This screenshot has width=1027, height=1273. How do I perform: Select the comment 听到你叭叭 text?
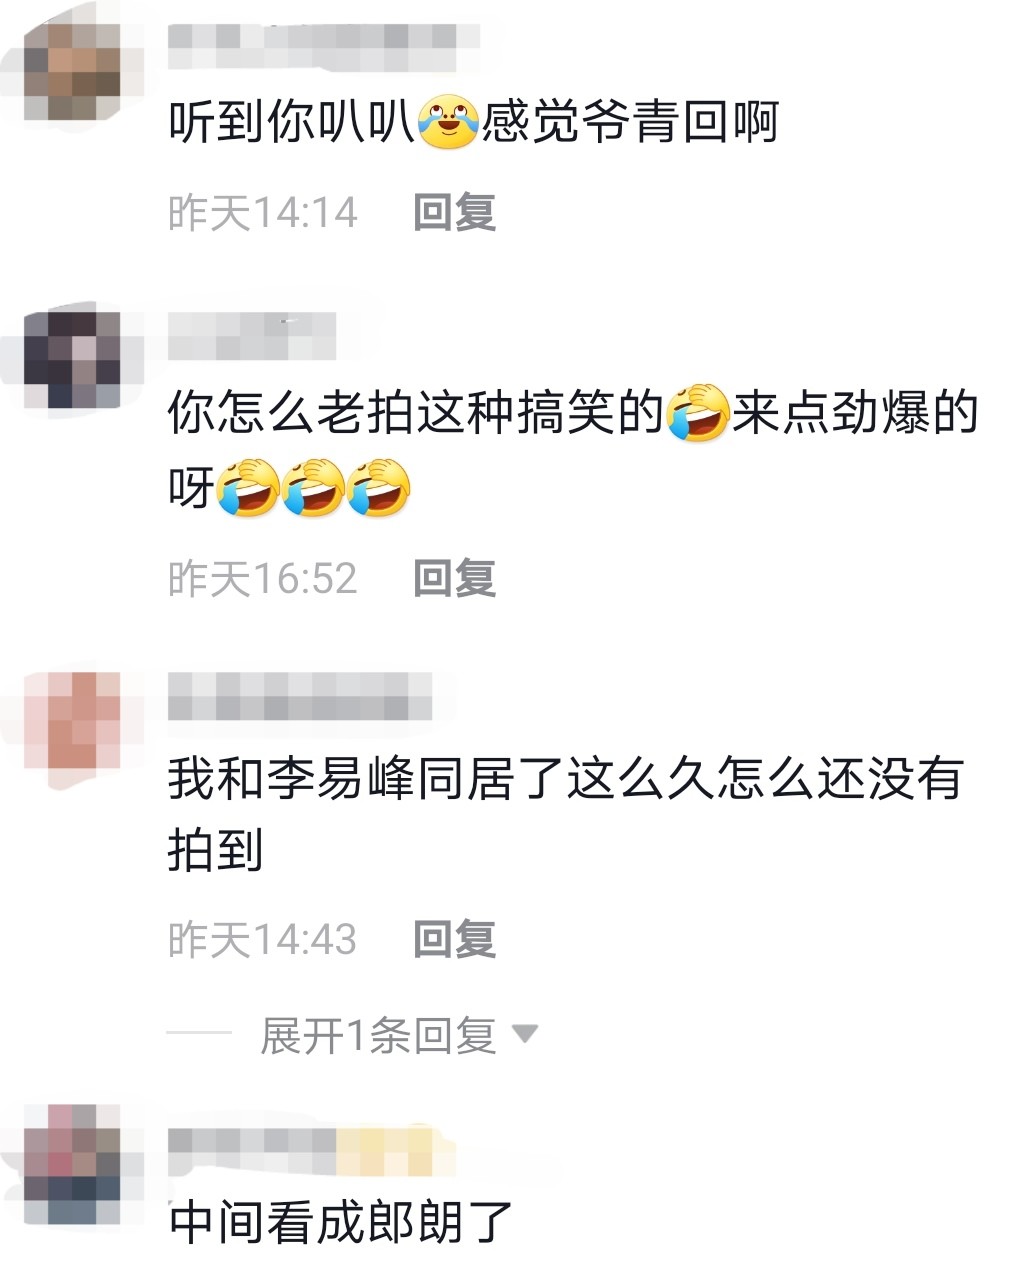291,124
